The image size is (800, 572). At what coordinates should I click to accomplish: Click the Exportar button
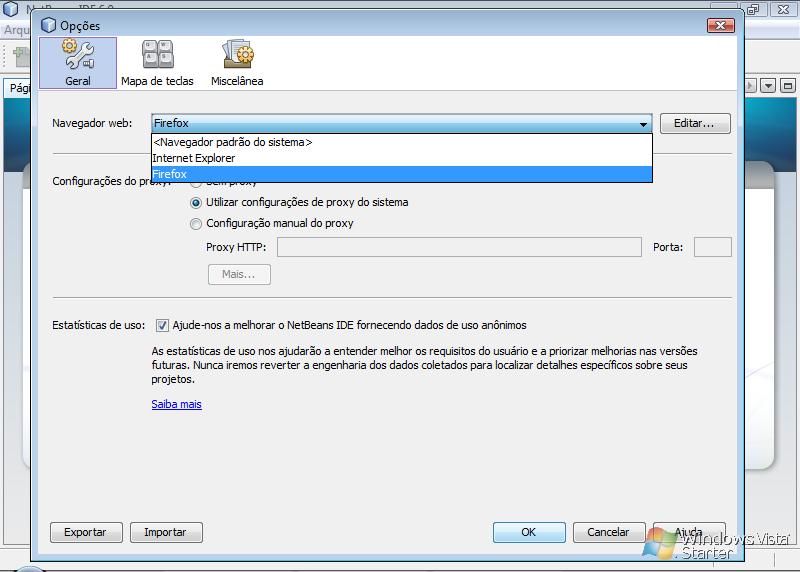pyautogui.click(x=86, y=532)
